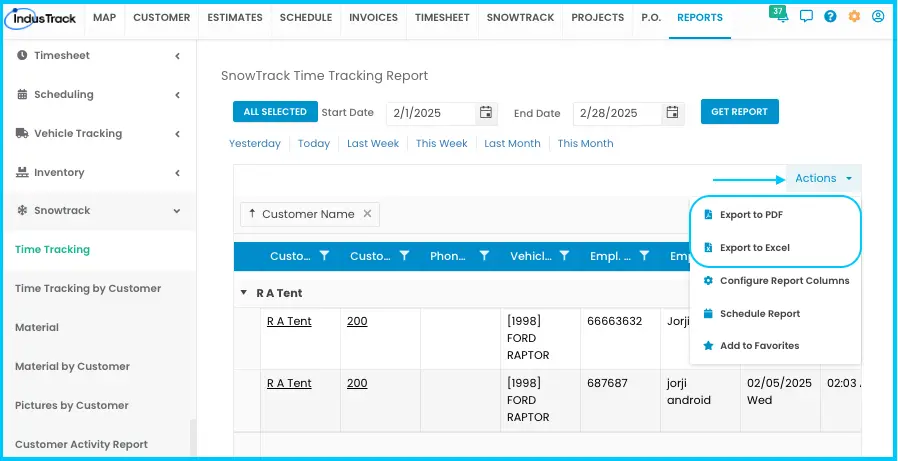The image size is (898, 461).
Task: Open the Start Date calendar picker
Action: pyautogui.click(x=486, y=112)
